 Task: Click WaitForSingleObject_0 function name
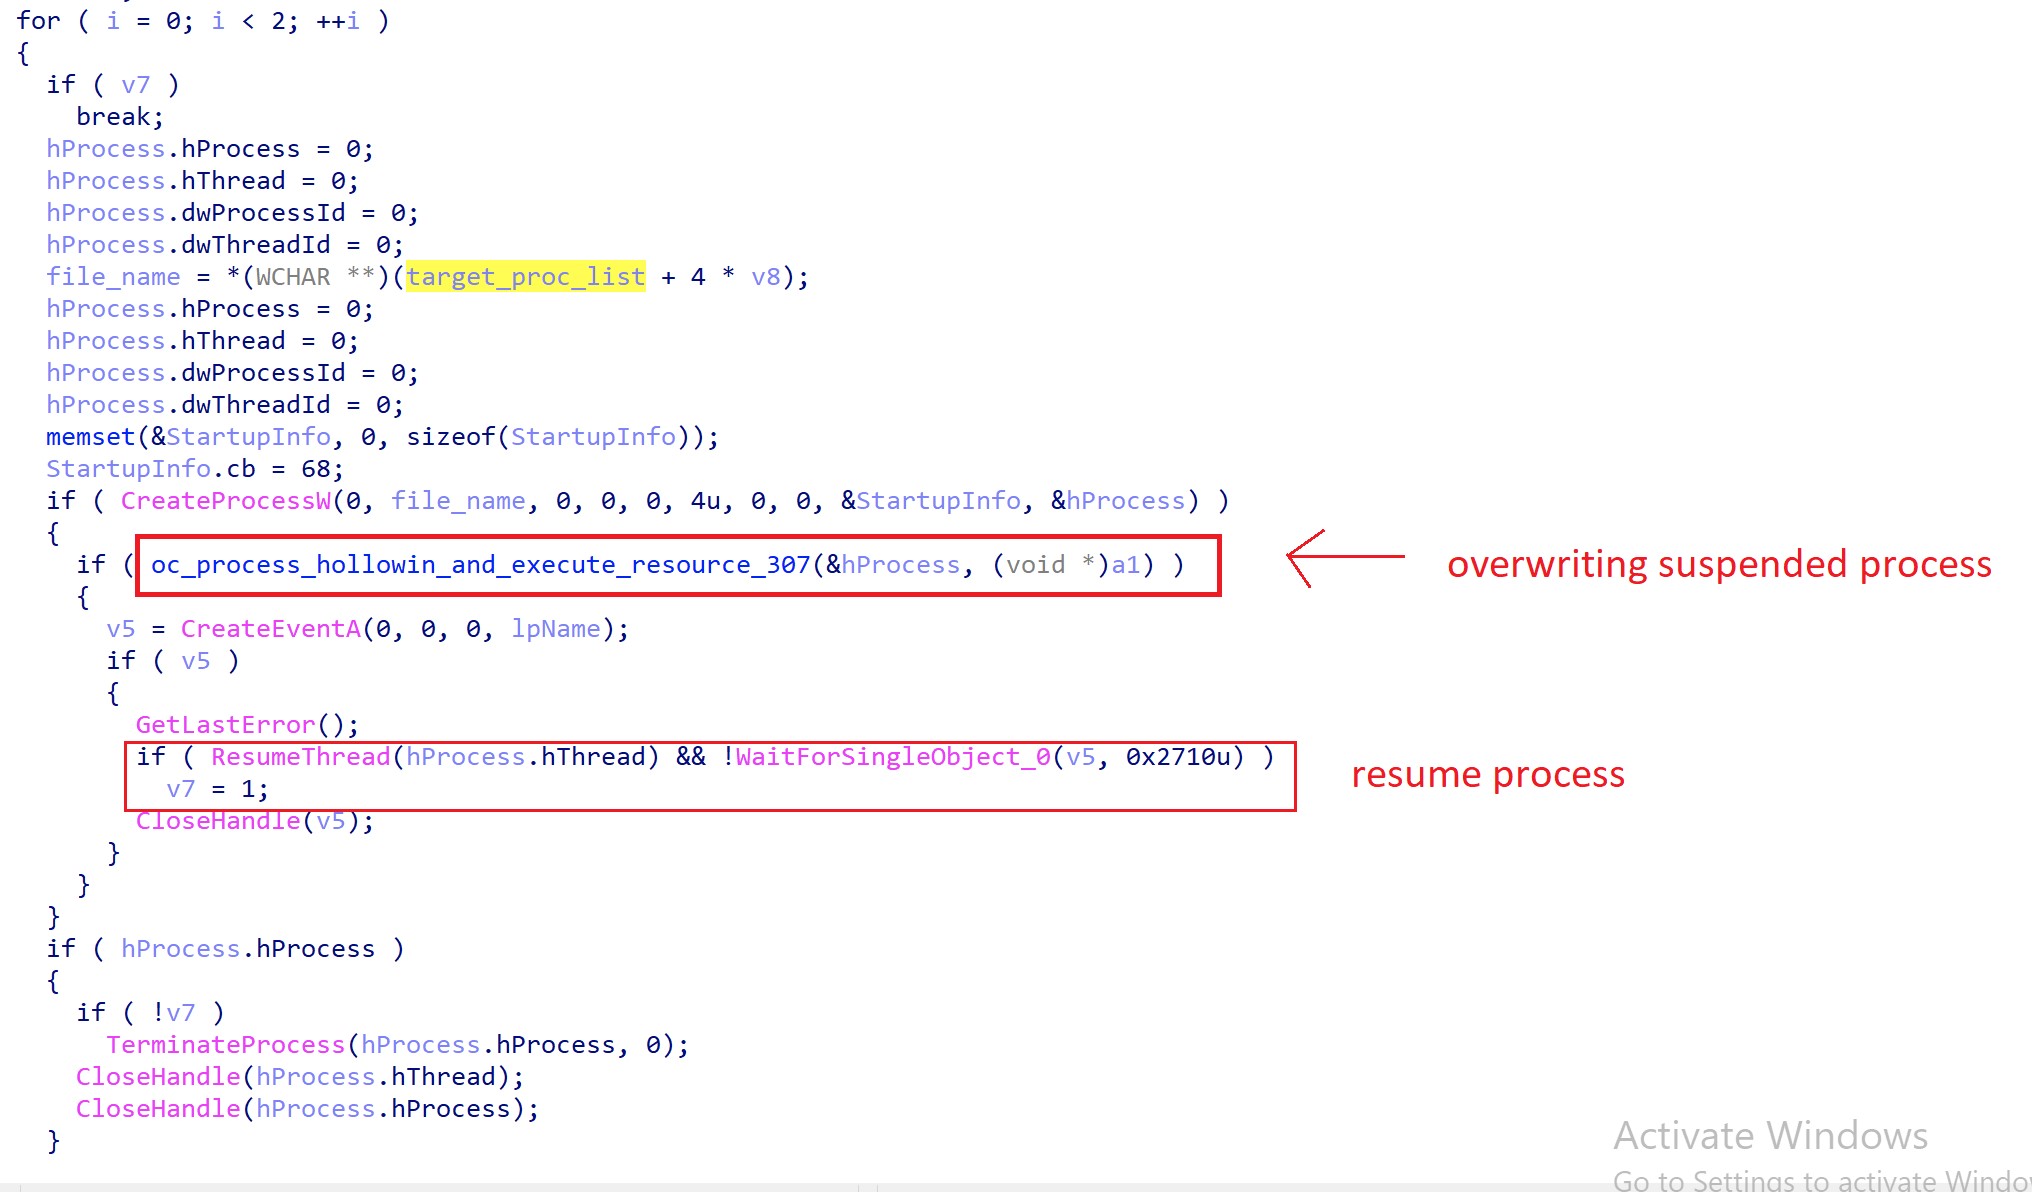click(x=893, y=757)
